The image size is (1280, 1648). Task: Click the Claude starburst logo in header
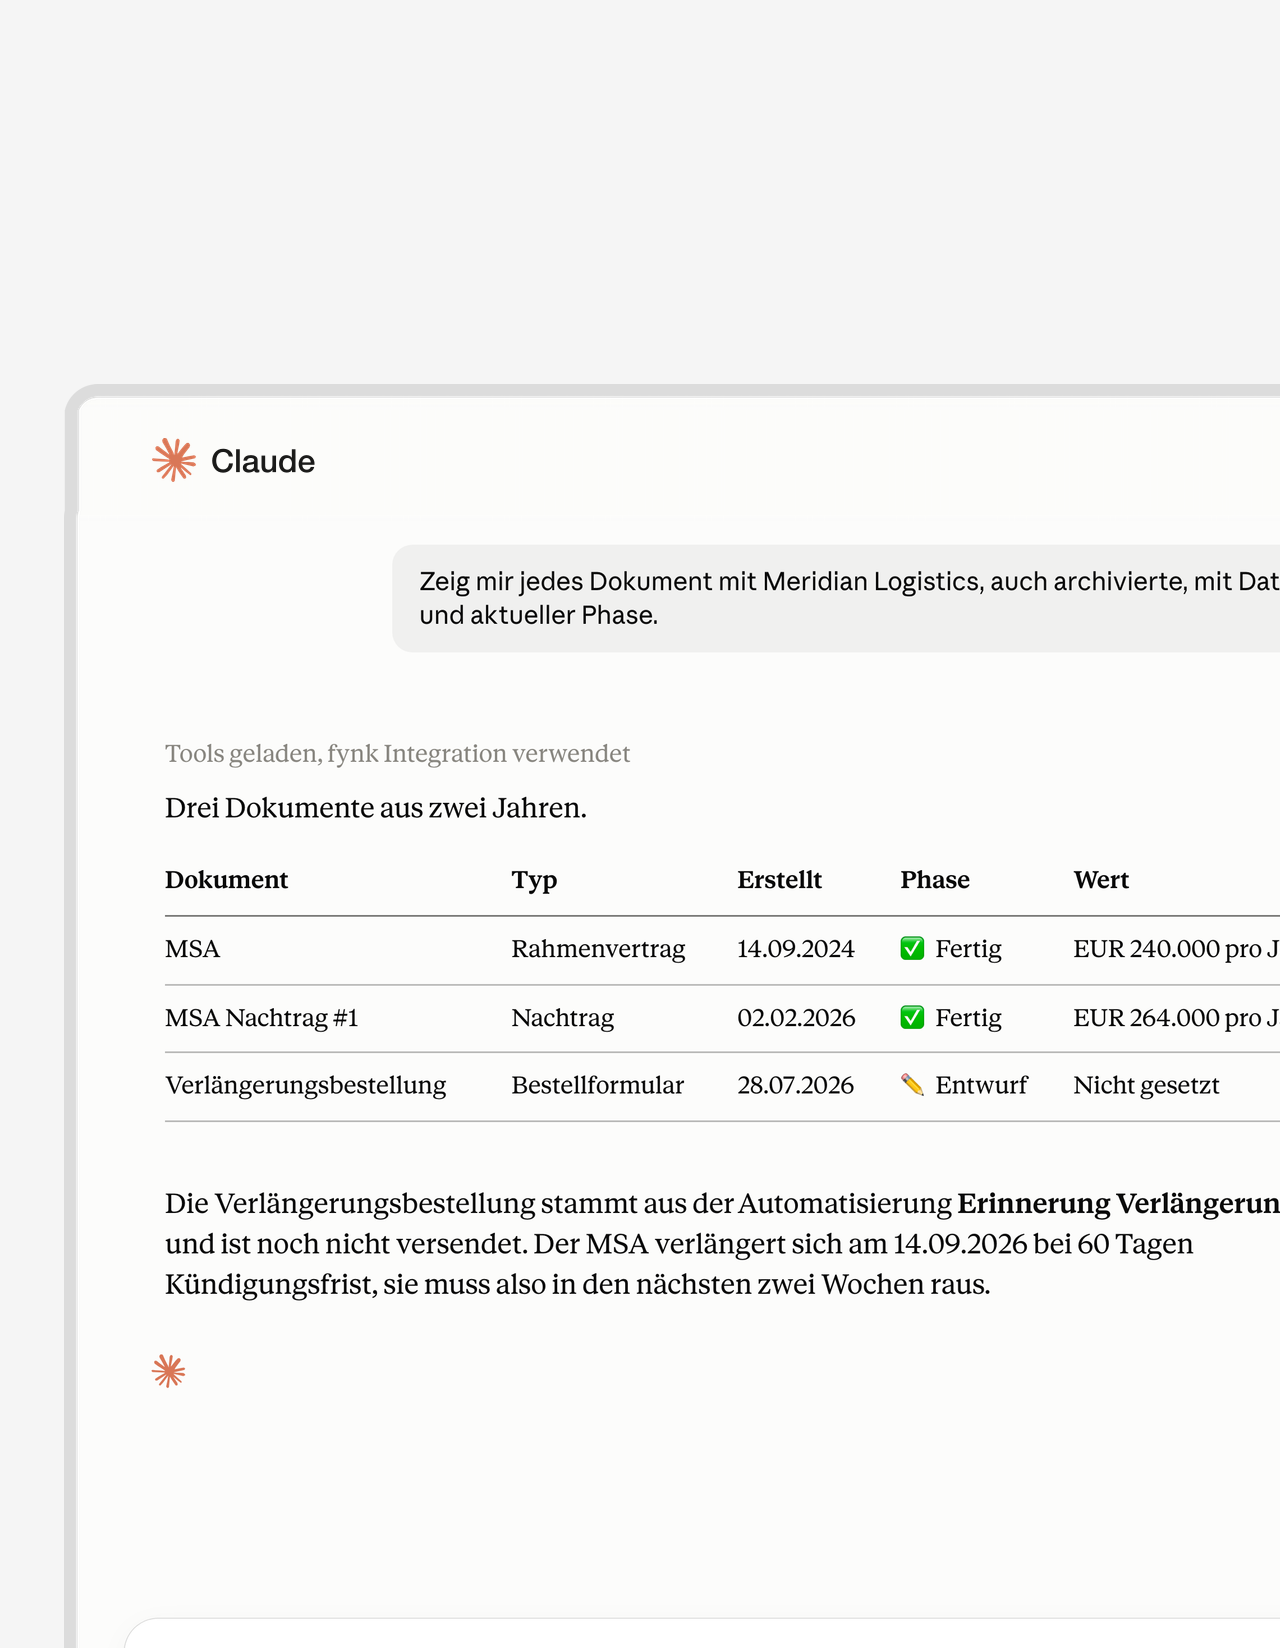coord(174,460)
